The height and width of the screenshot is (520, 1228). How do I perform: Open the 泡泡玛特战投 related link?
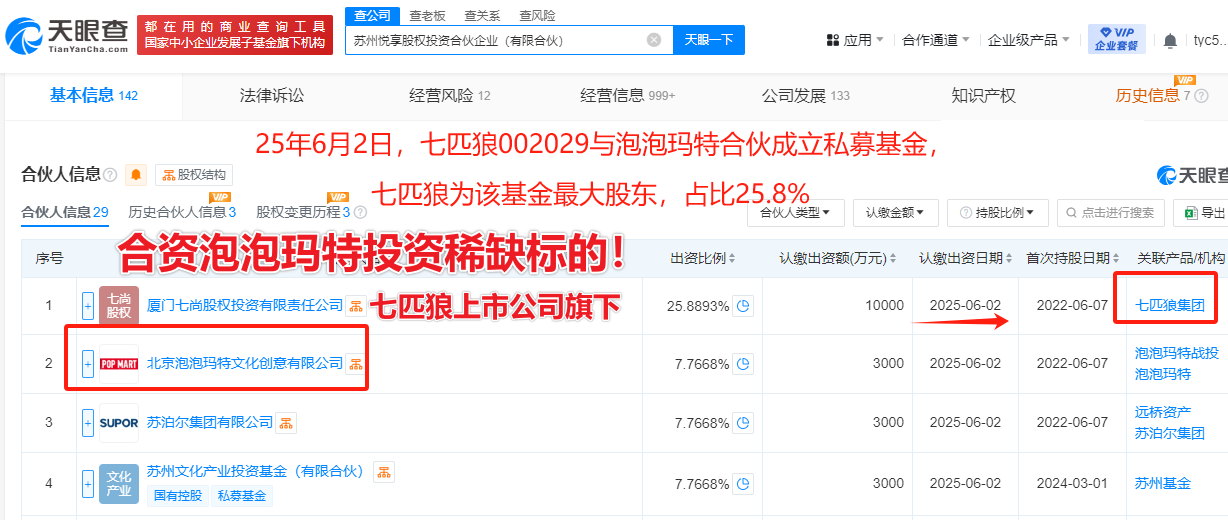click(x=1177, y=353)
